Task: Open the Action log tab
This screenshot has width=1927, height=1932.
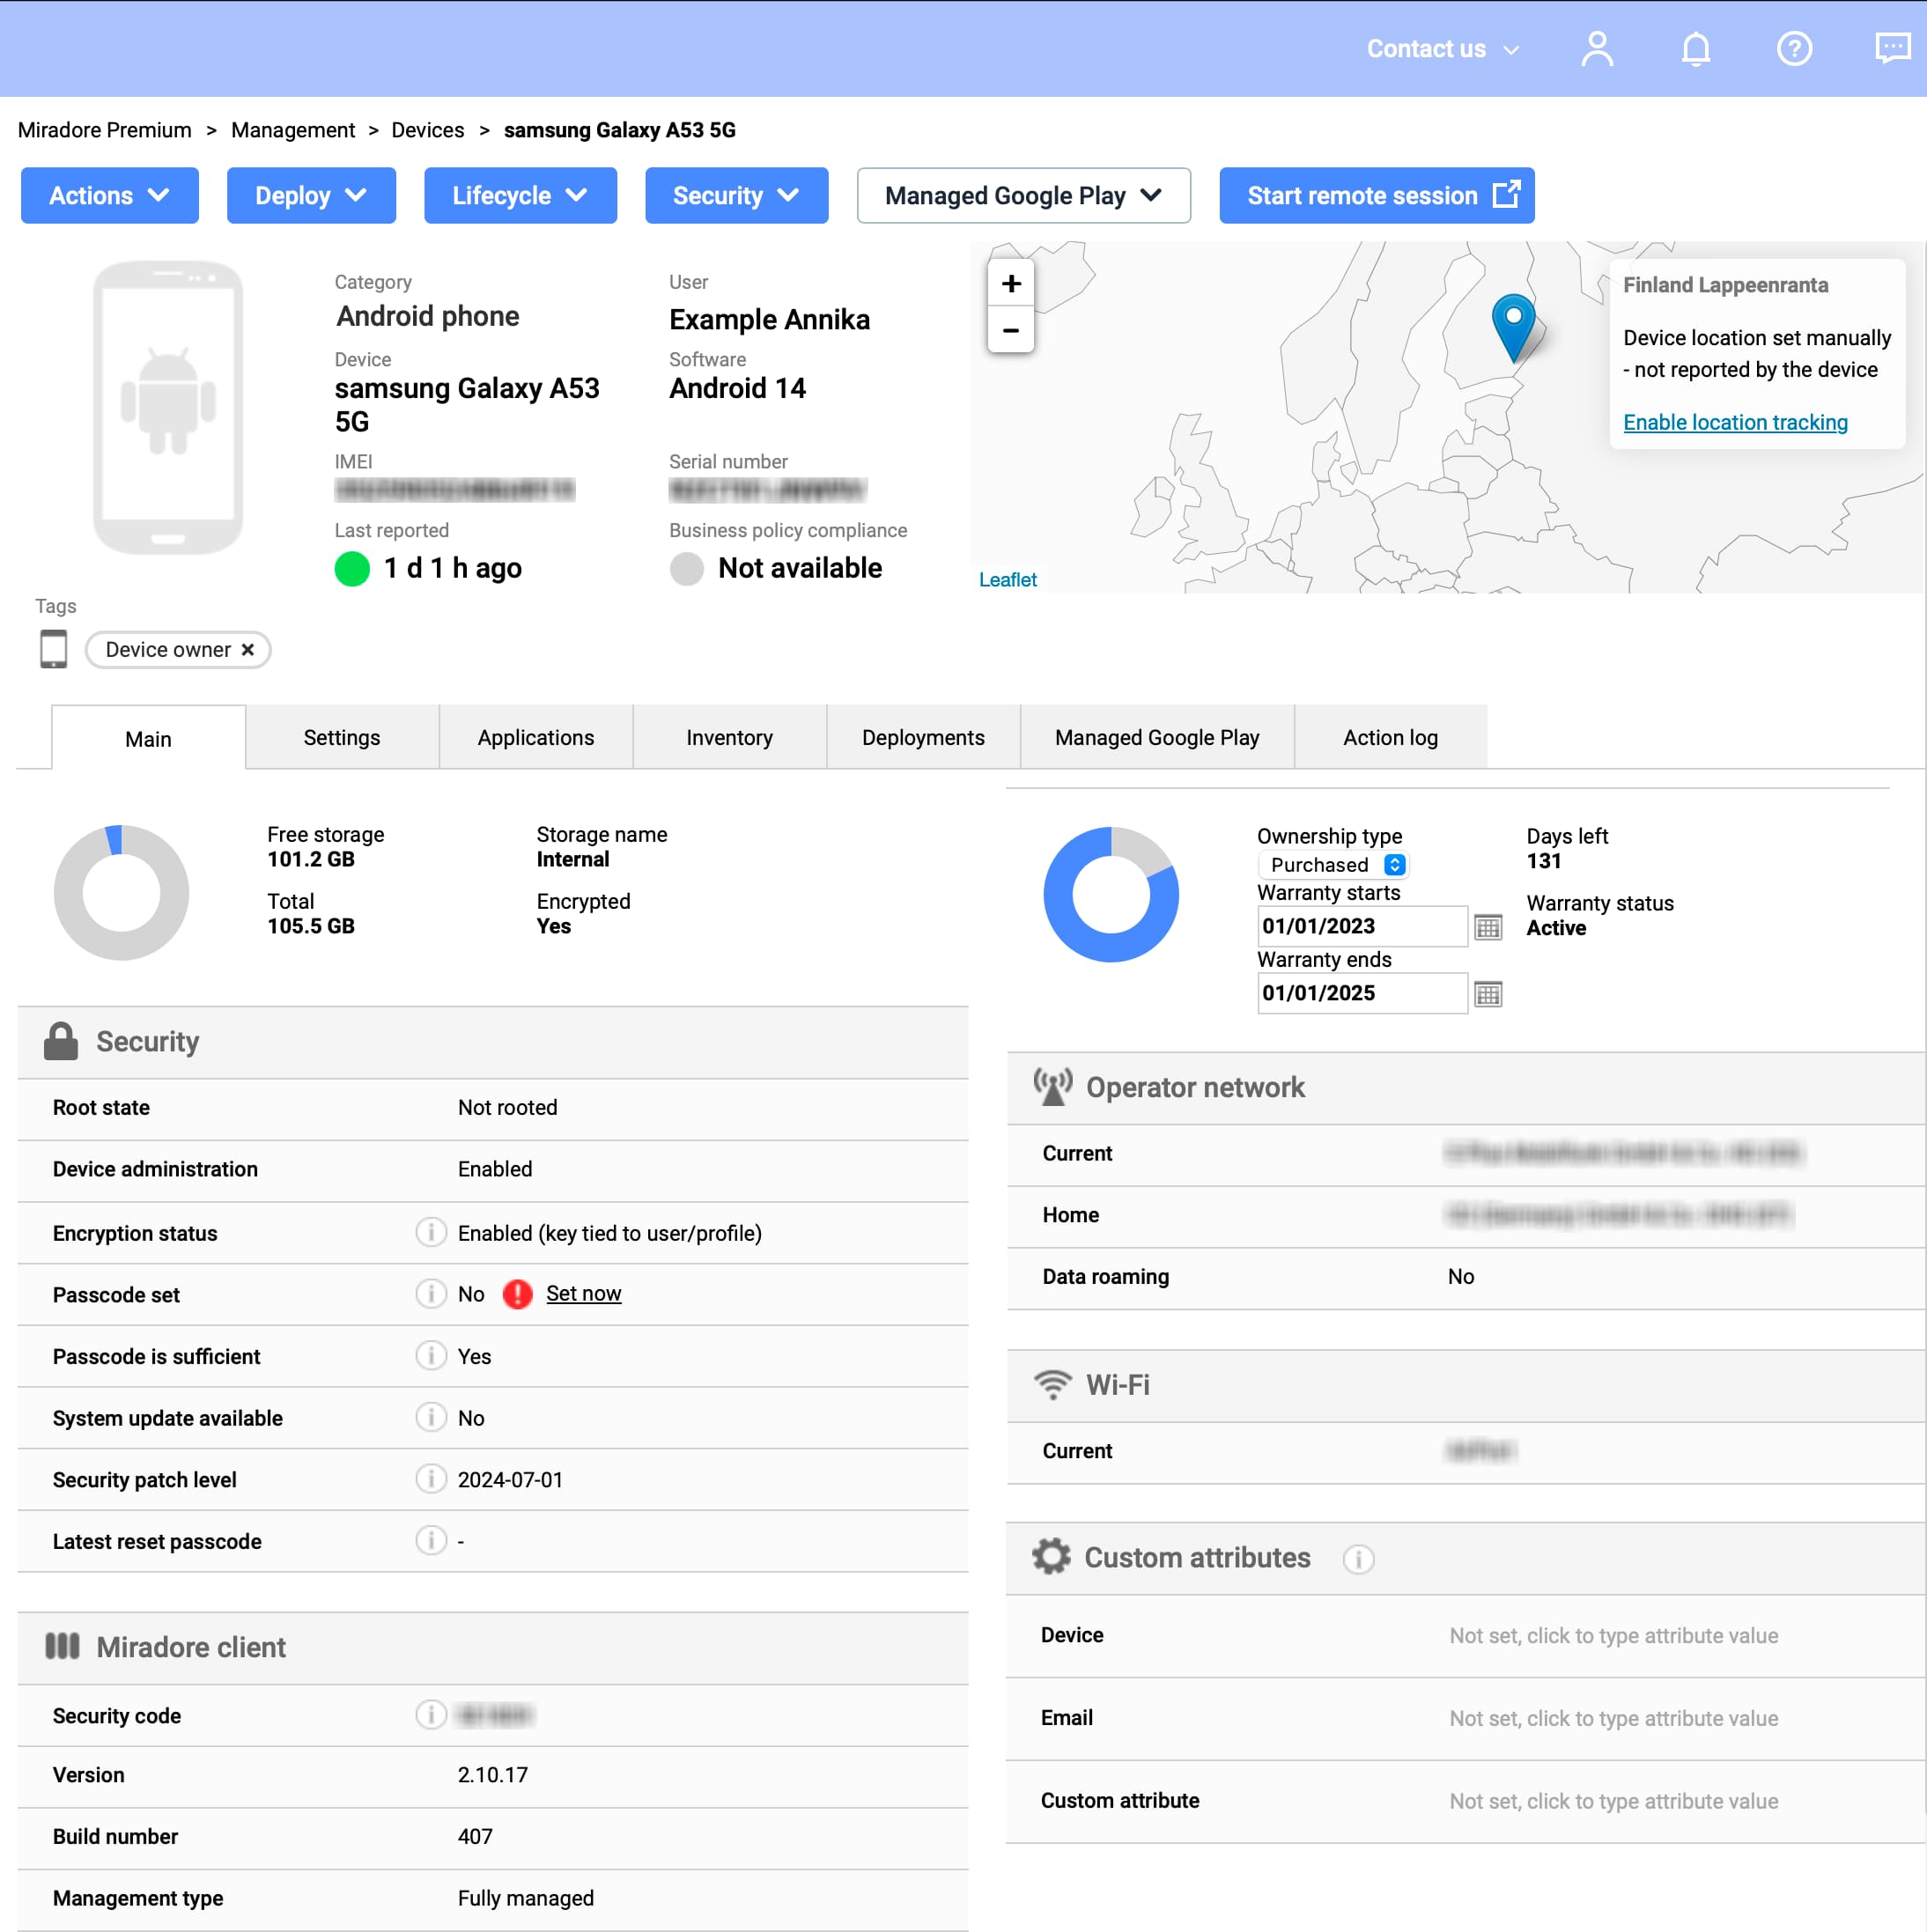Action: point(1389,738)
